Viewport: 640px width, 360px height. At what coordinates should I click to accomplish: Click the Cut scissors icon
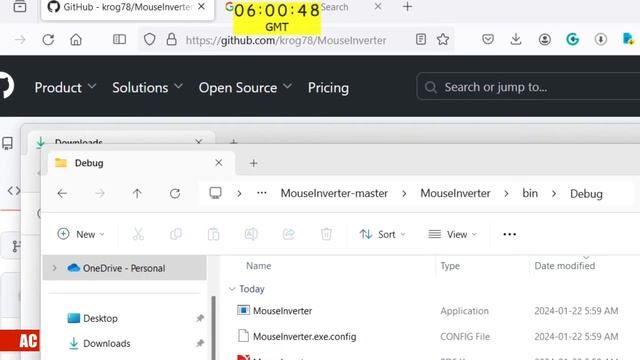(x=138, y=234)
